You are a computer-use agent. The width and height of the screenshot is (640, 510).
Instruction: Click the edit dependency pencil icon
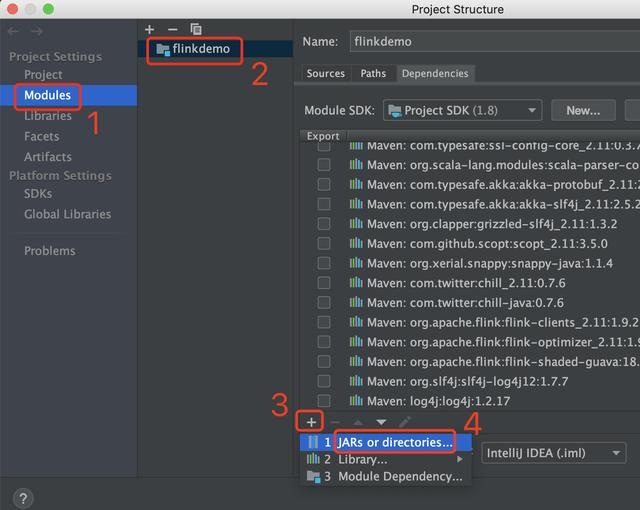pyautogui.click(x=404, y=422)
